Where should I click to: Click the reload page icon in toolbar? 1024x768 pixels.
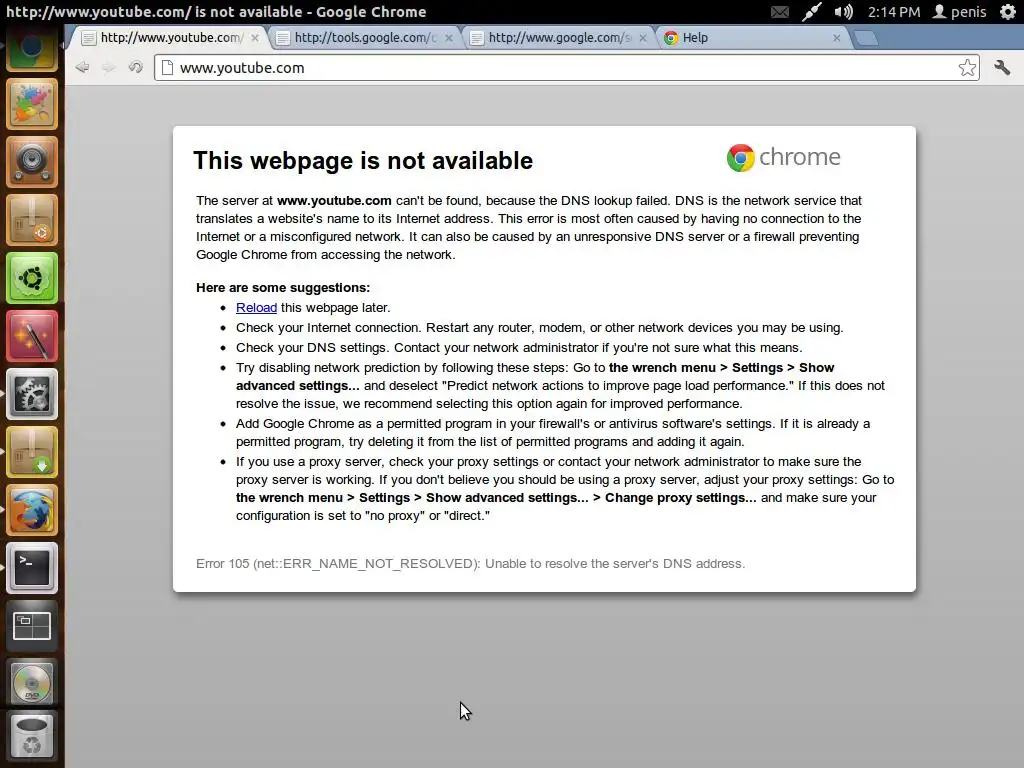pyautogui.click(x=135, y=67)
